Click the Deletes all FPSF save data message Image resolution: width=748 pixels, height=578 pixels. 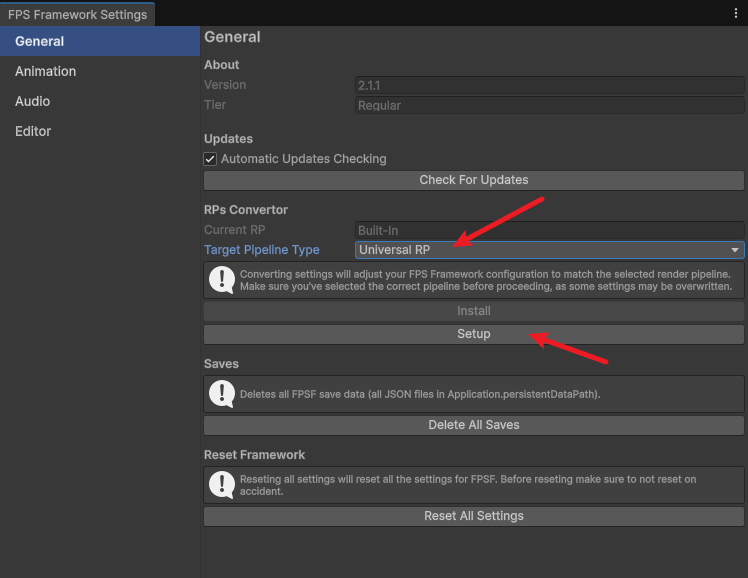(x=420, y=394)
